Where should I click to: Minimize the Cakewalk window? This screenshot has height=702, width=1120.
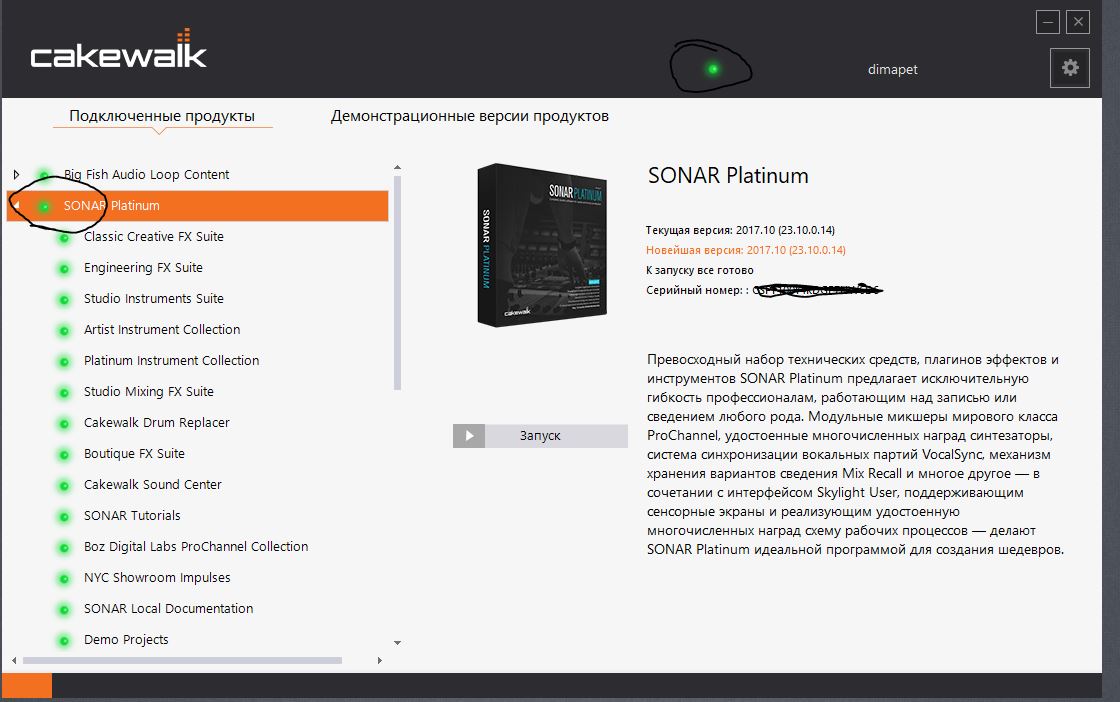(1048, 22)
